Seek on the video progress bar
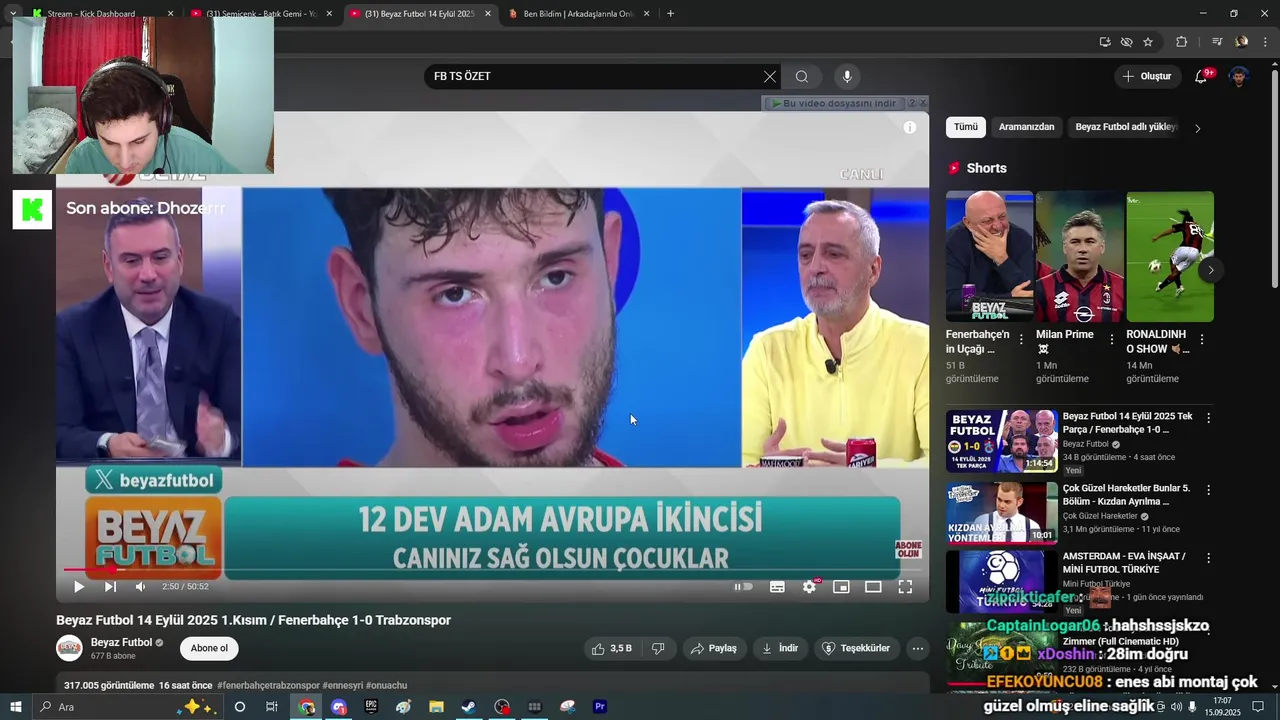This screenshot has height=720, width=1280. coord(492,570)
